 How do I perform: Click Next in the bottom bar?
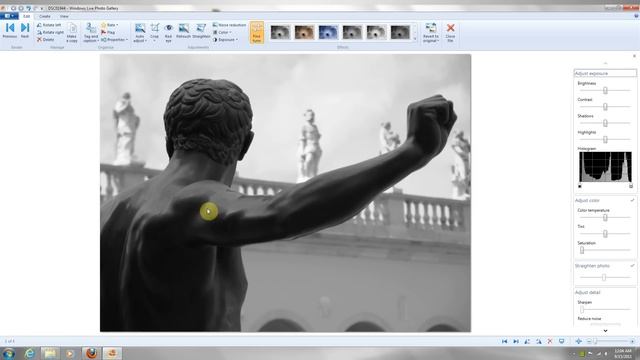[x=516, y=341]
